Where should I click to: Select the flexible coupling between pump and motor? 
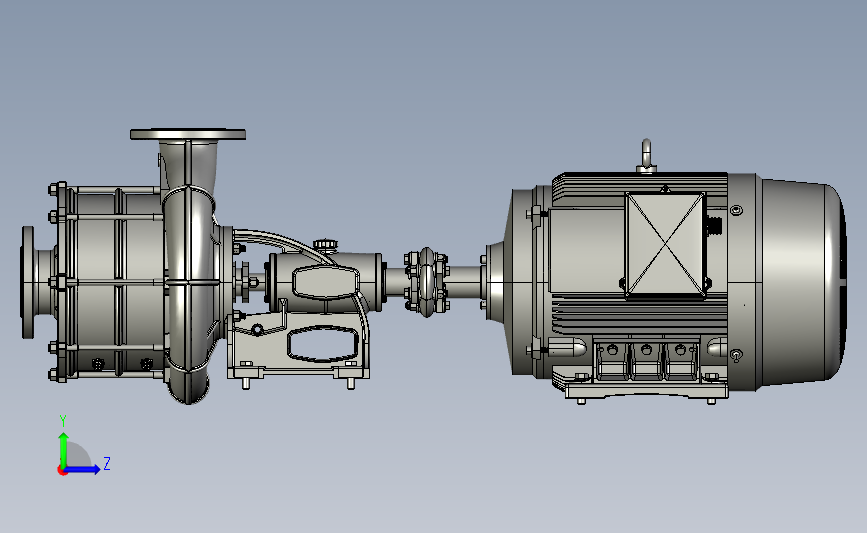(426, 282)
